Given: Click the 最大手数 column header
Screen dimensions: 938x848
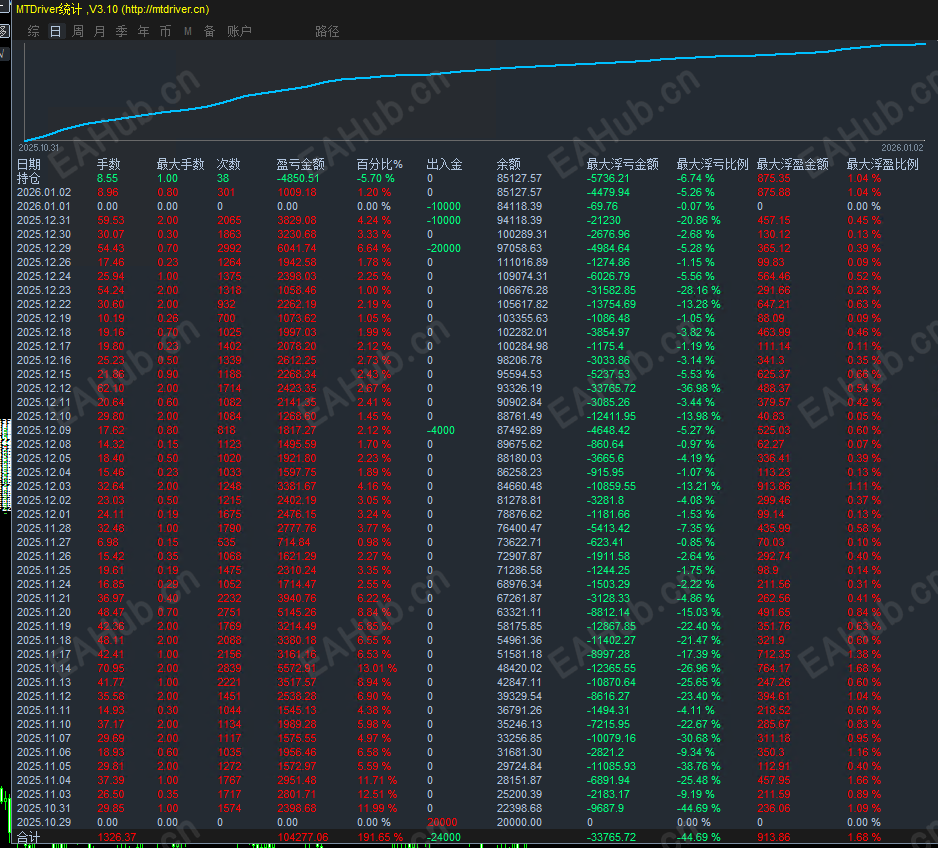Looking at the screenshot, I should point(181,164).
